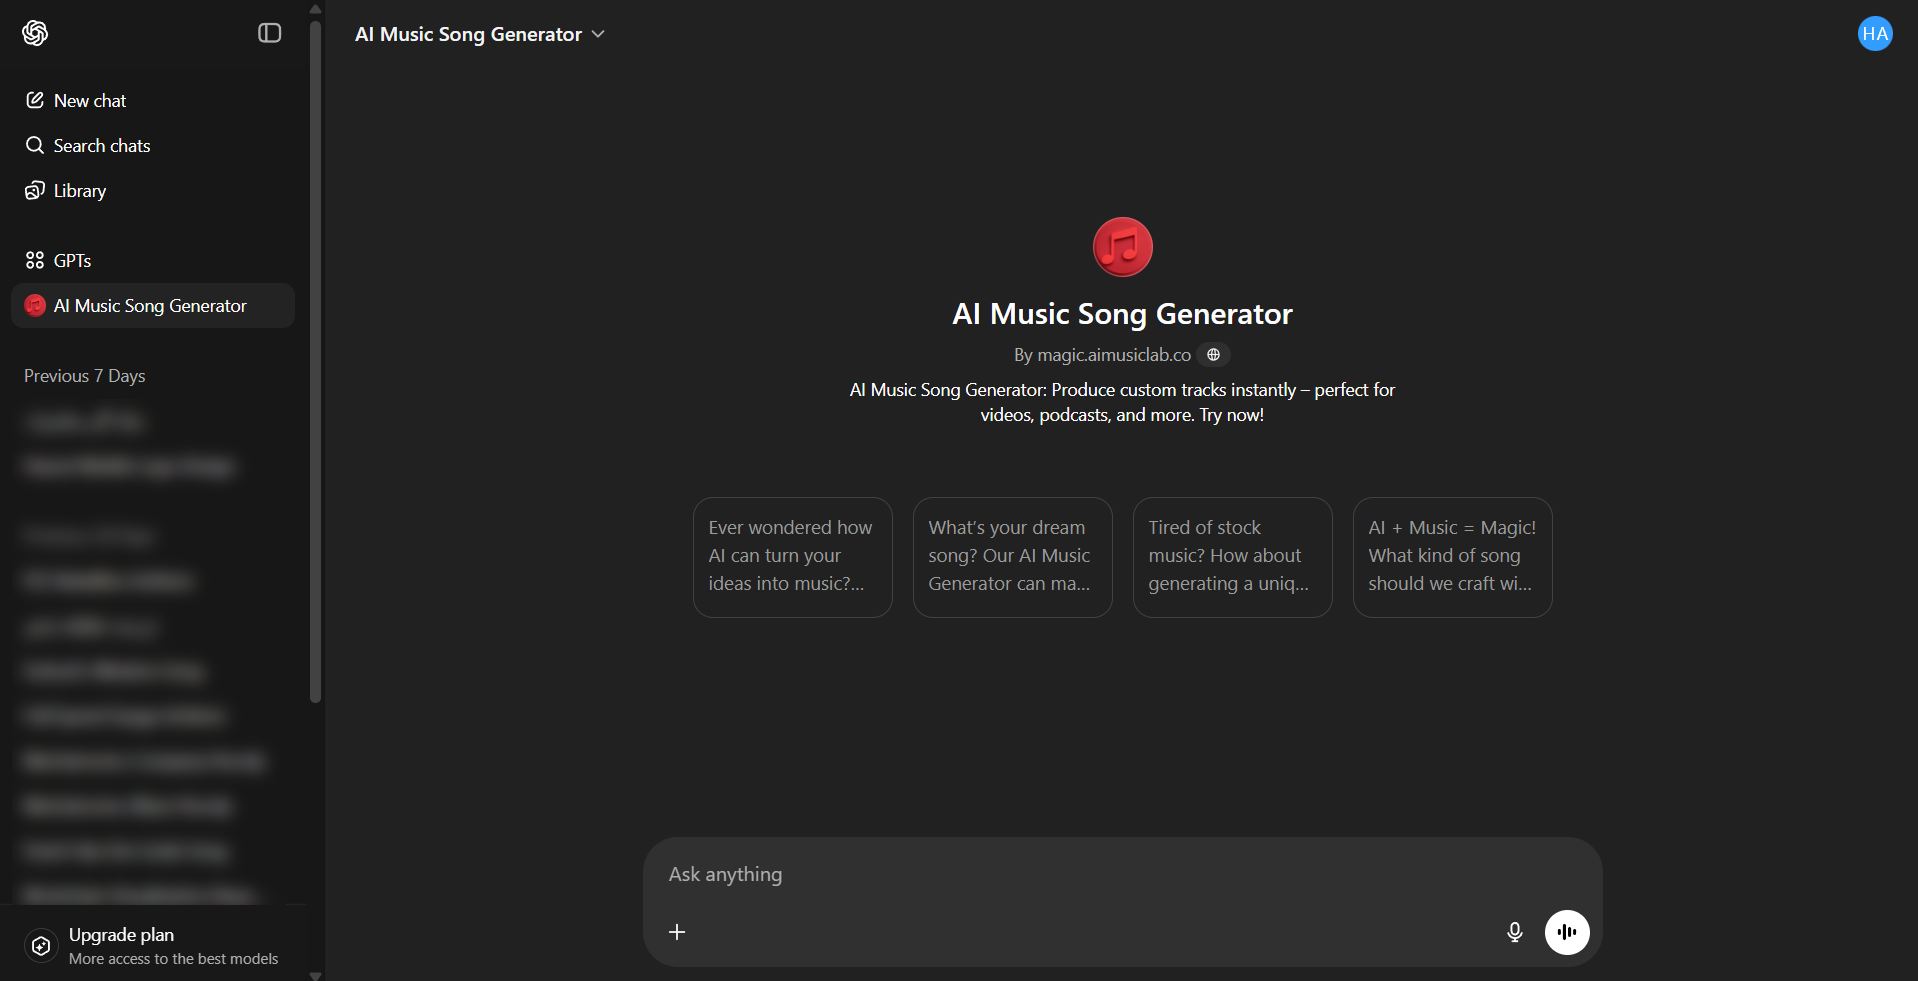1918x981 pixels.
Task: Click the plus attach icon
Action: pos(677,932)
